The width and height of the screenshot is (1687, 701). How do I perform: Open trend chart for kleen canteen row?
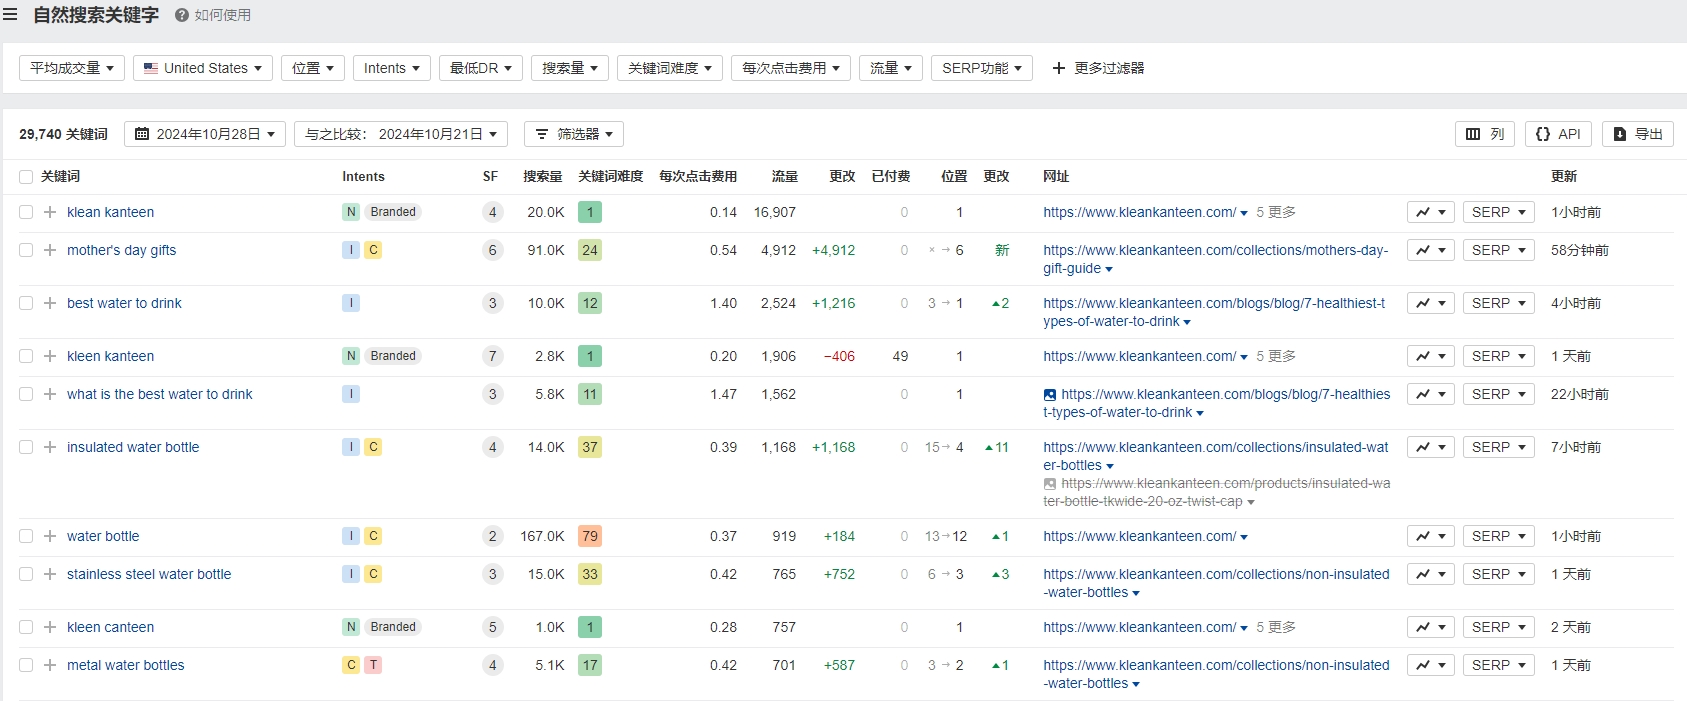(x=1430, y=627)
